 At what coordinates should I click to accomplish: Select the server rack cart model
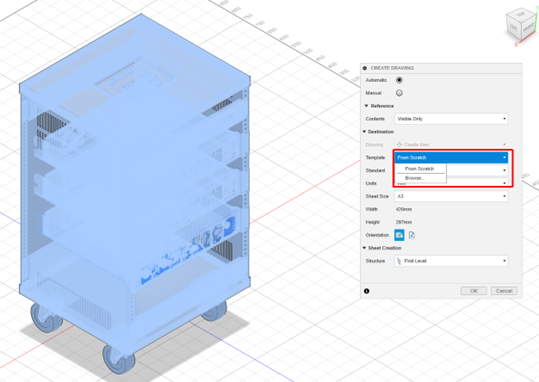coord(134,193)
